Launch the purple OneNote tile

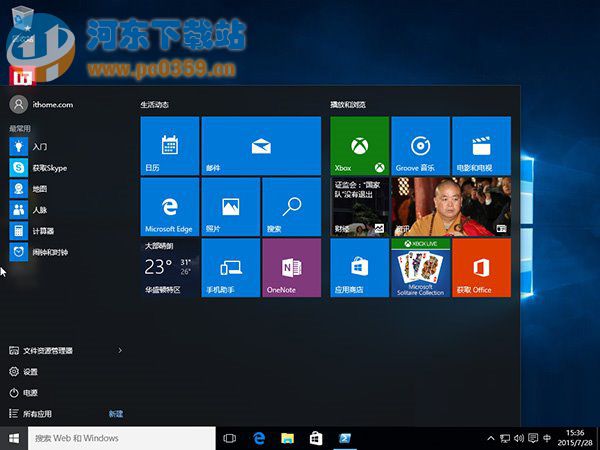(292, 268)
